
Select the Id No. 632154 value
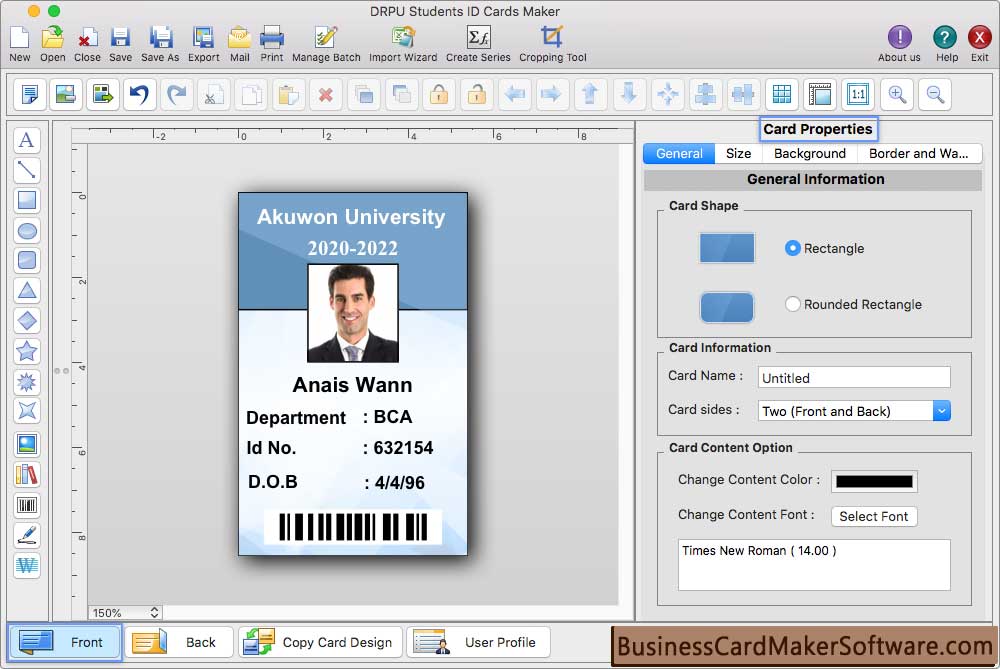403,448
